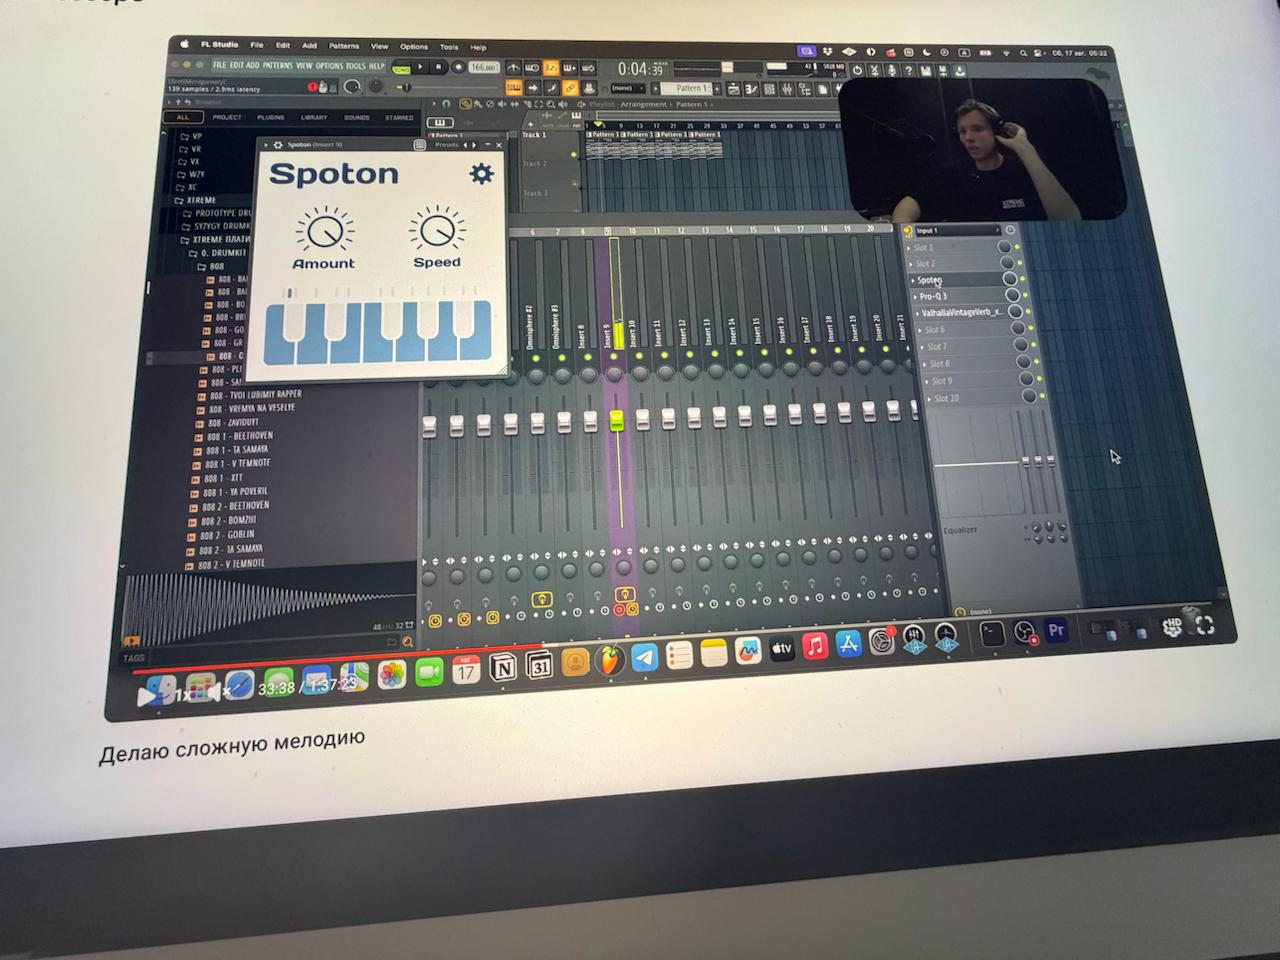Open FL toolbar TOOLS menu

pos(356,66)
